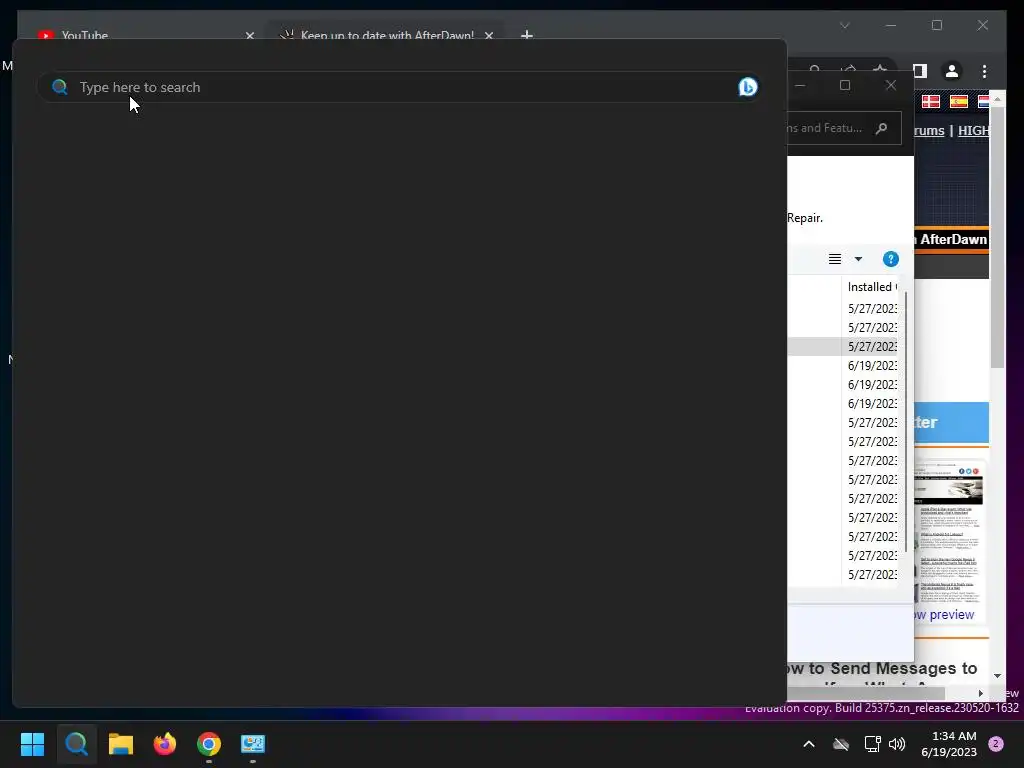Show hidden tray icons chevron
The height and width of the screenshot is (768, 1024).
point(808,744)
